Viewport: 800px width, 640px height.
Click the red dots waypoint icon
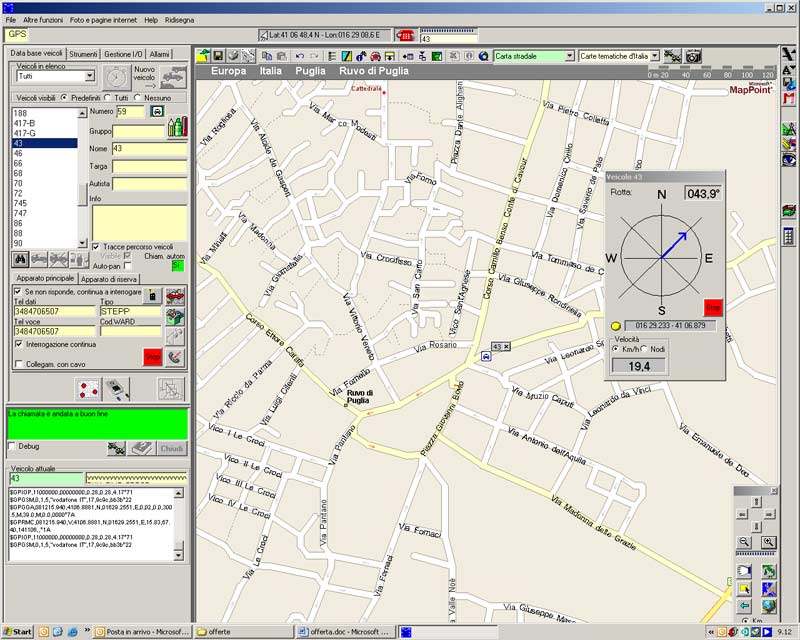point(88,389)
